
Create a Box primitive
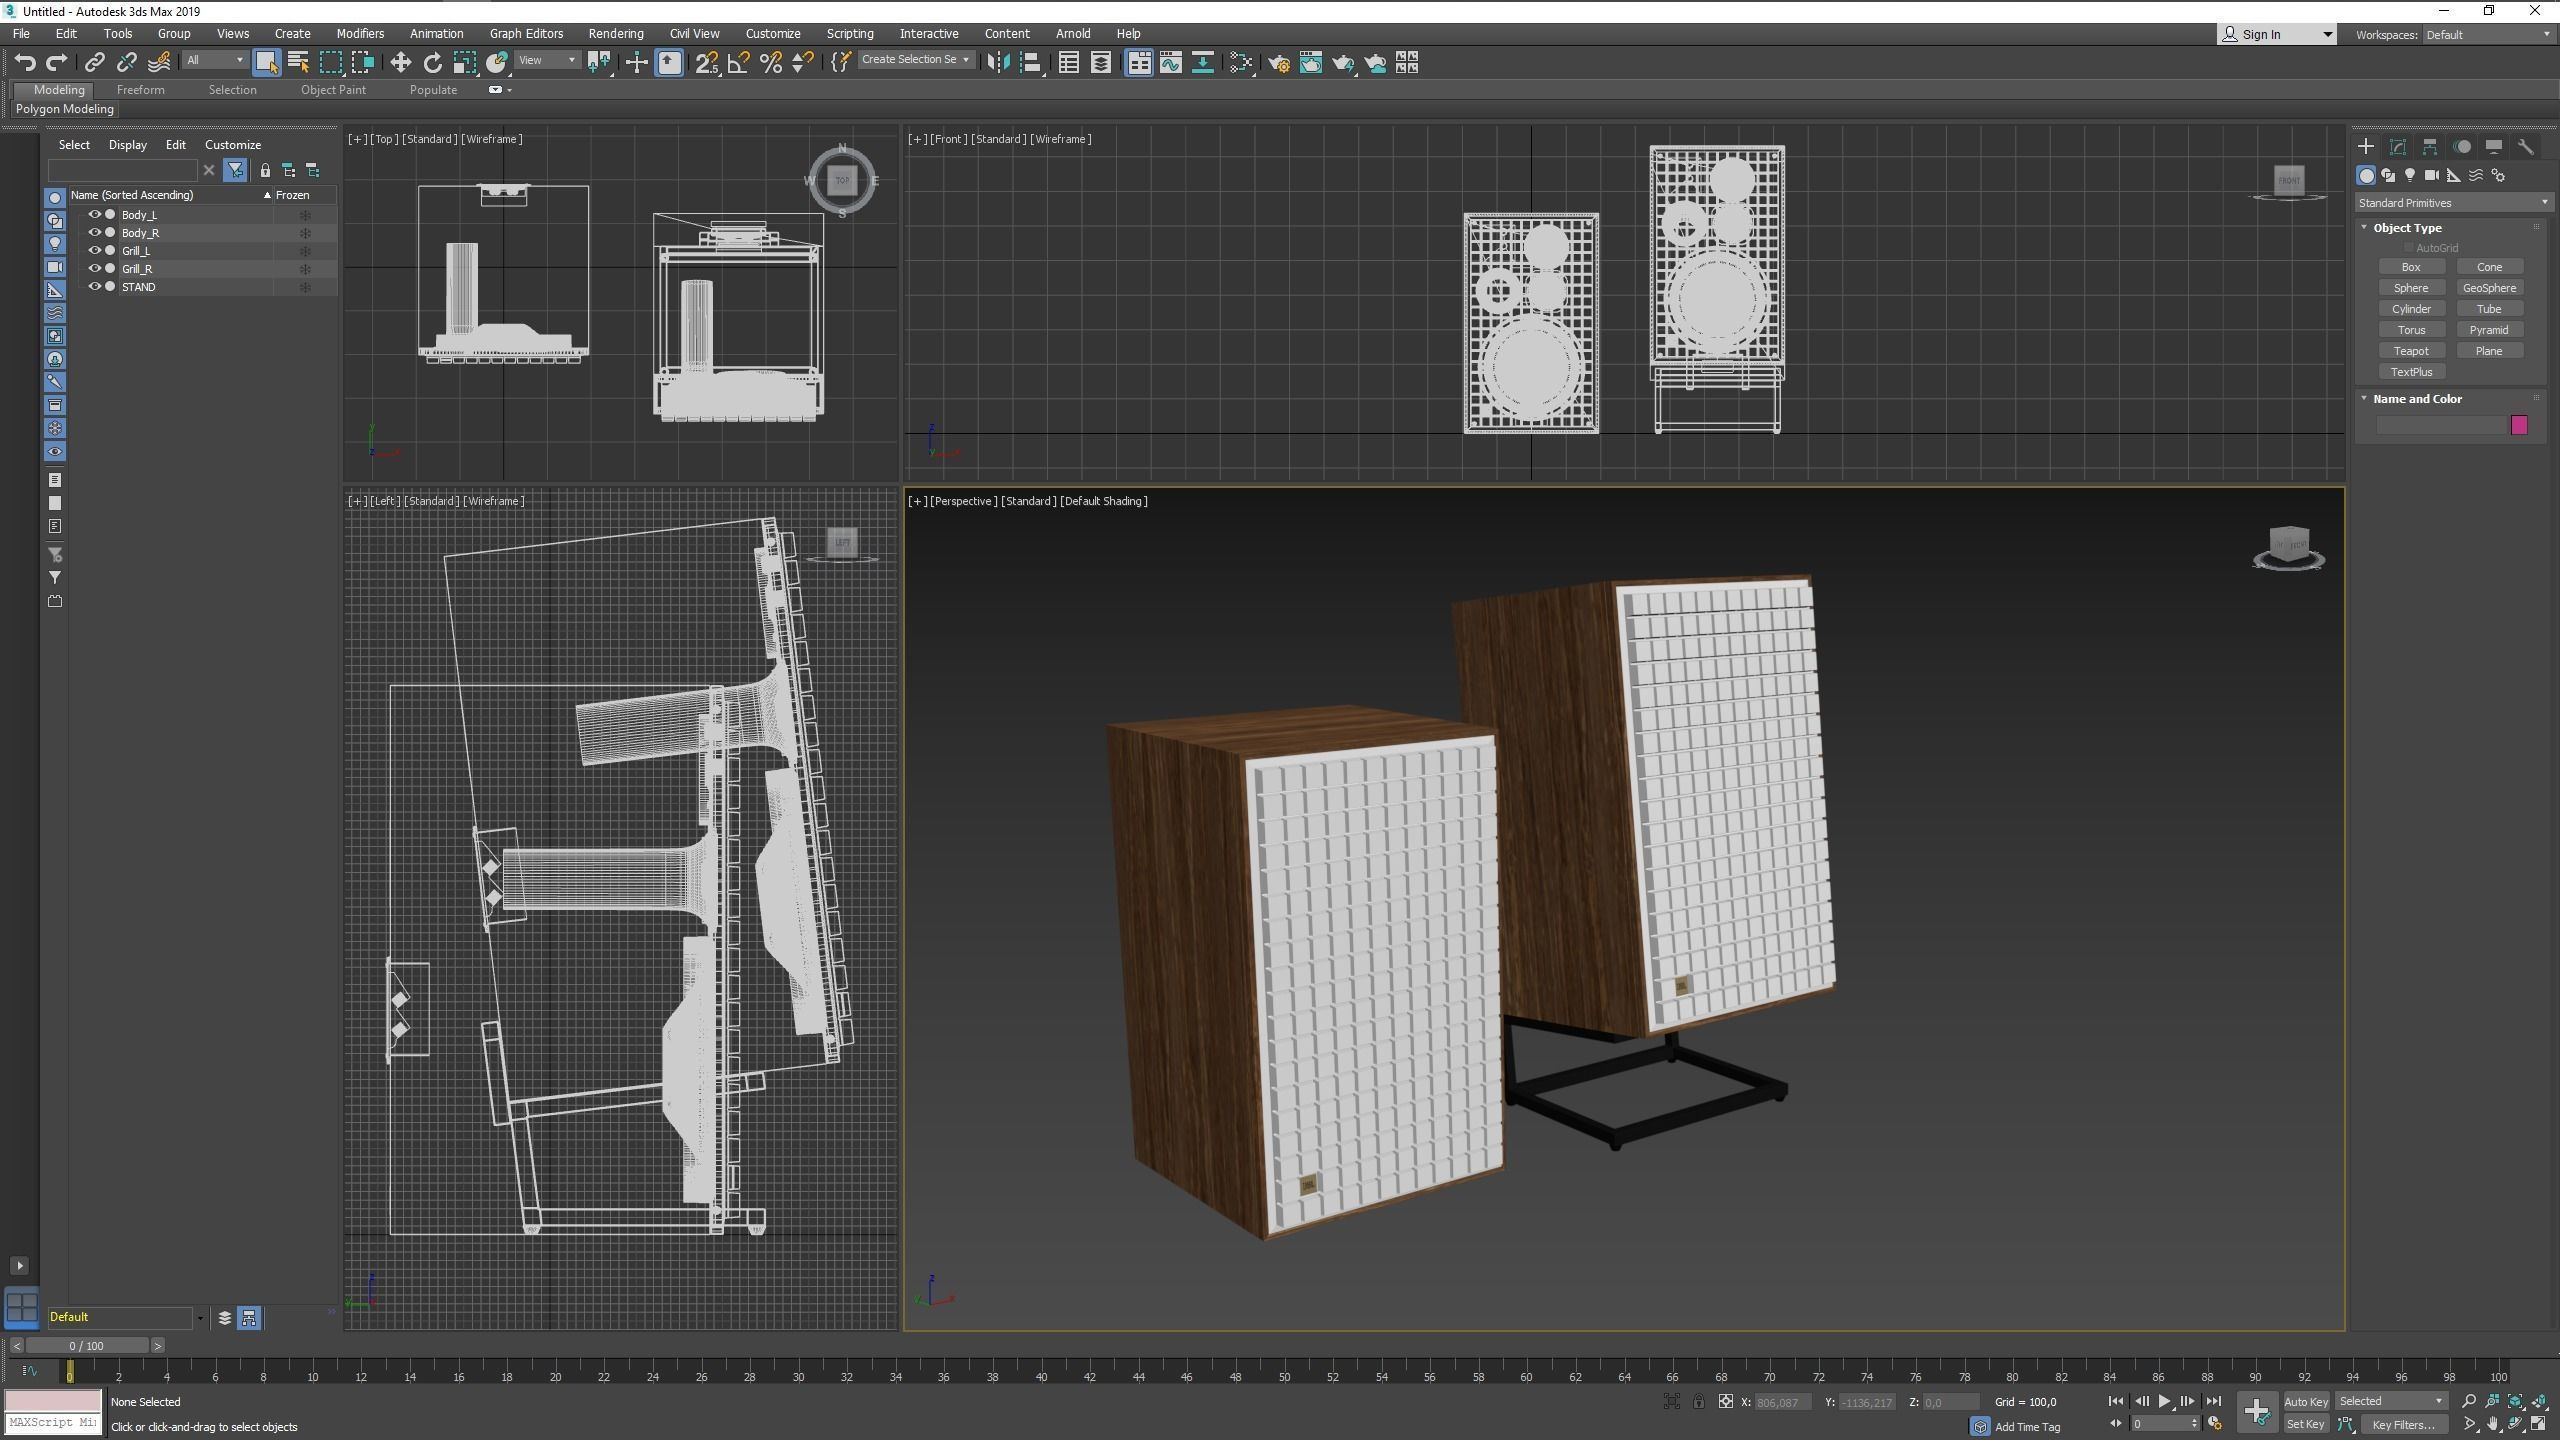(x=2411, y=267)
